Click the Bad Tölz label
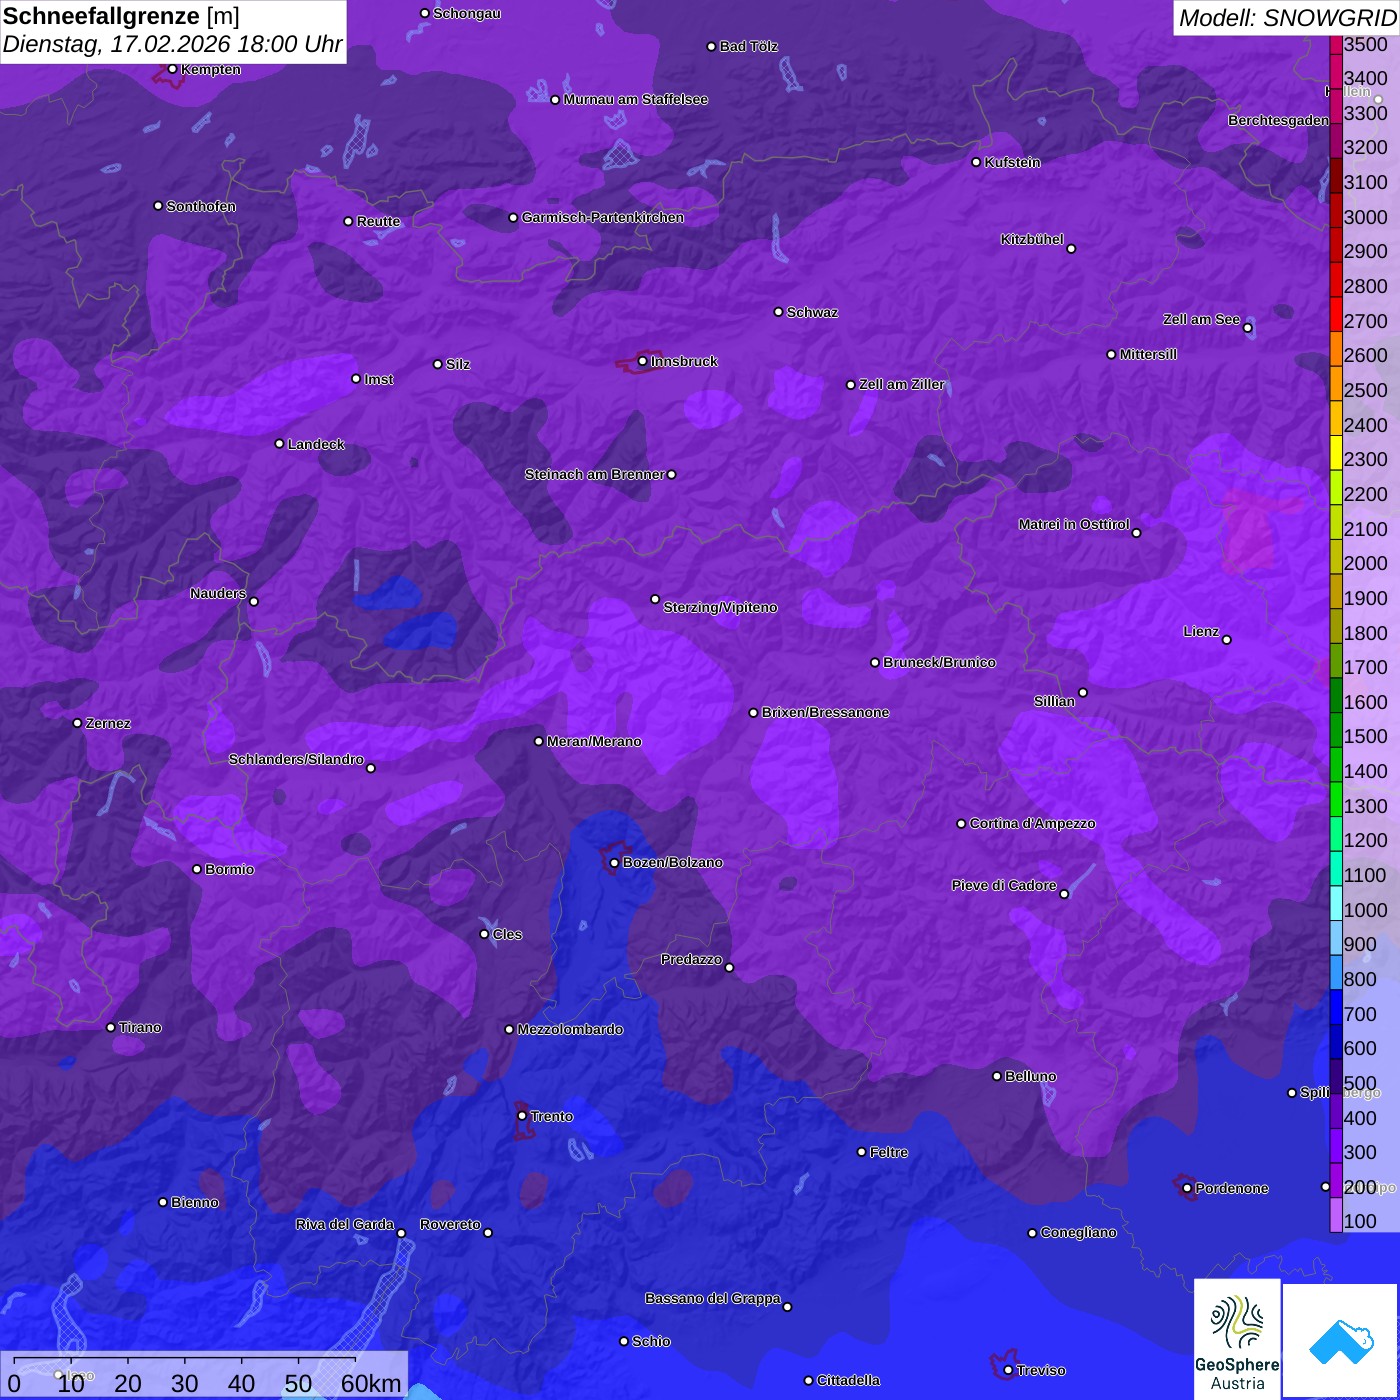Image resolution: width=1400 pixels, height=1400 pixels. 748,46
